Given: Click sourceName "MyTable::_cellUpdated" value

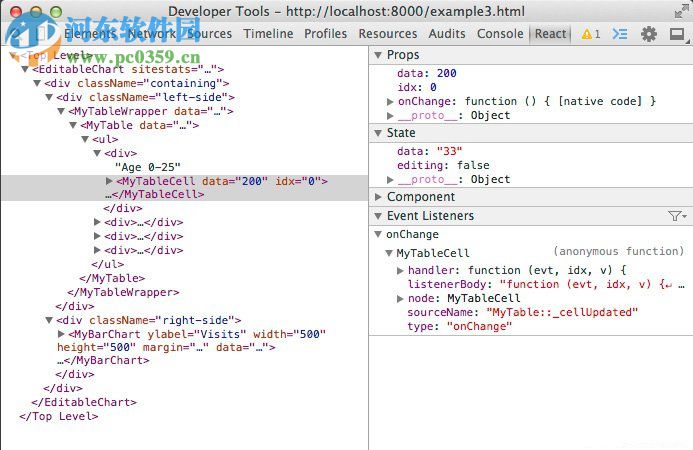Looking at the screenshot, I should (562, 313).
